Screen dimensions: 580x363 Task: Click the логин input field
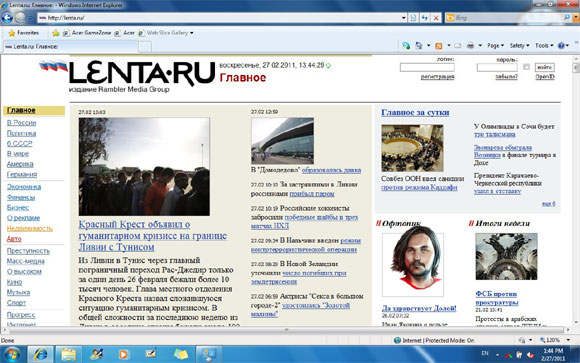427,67
